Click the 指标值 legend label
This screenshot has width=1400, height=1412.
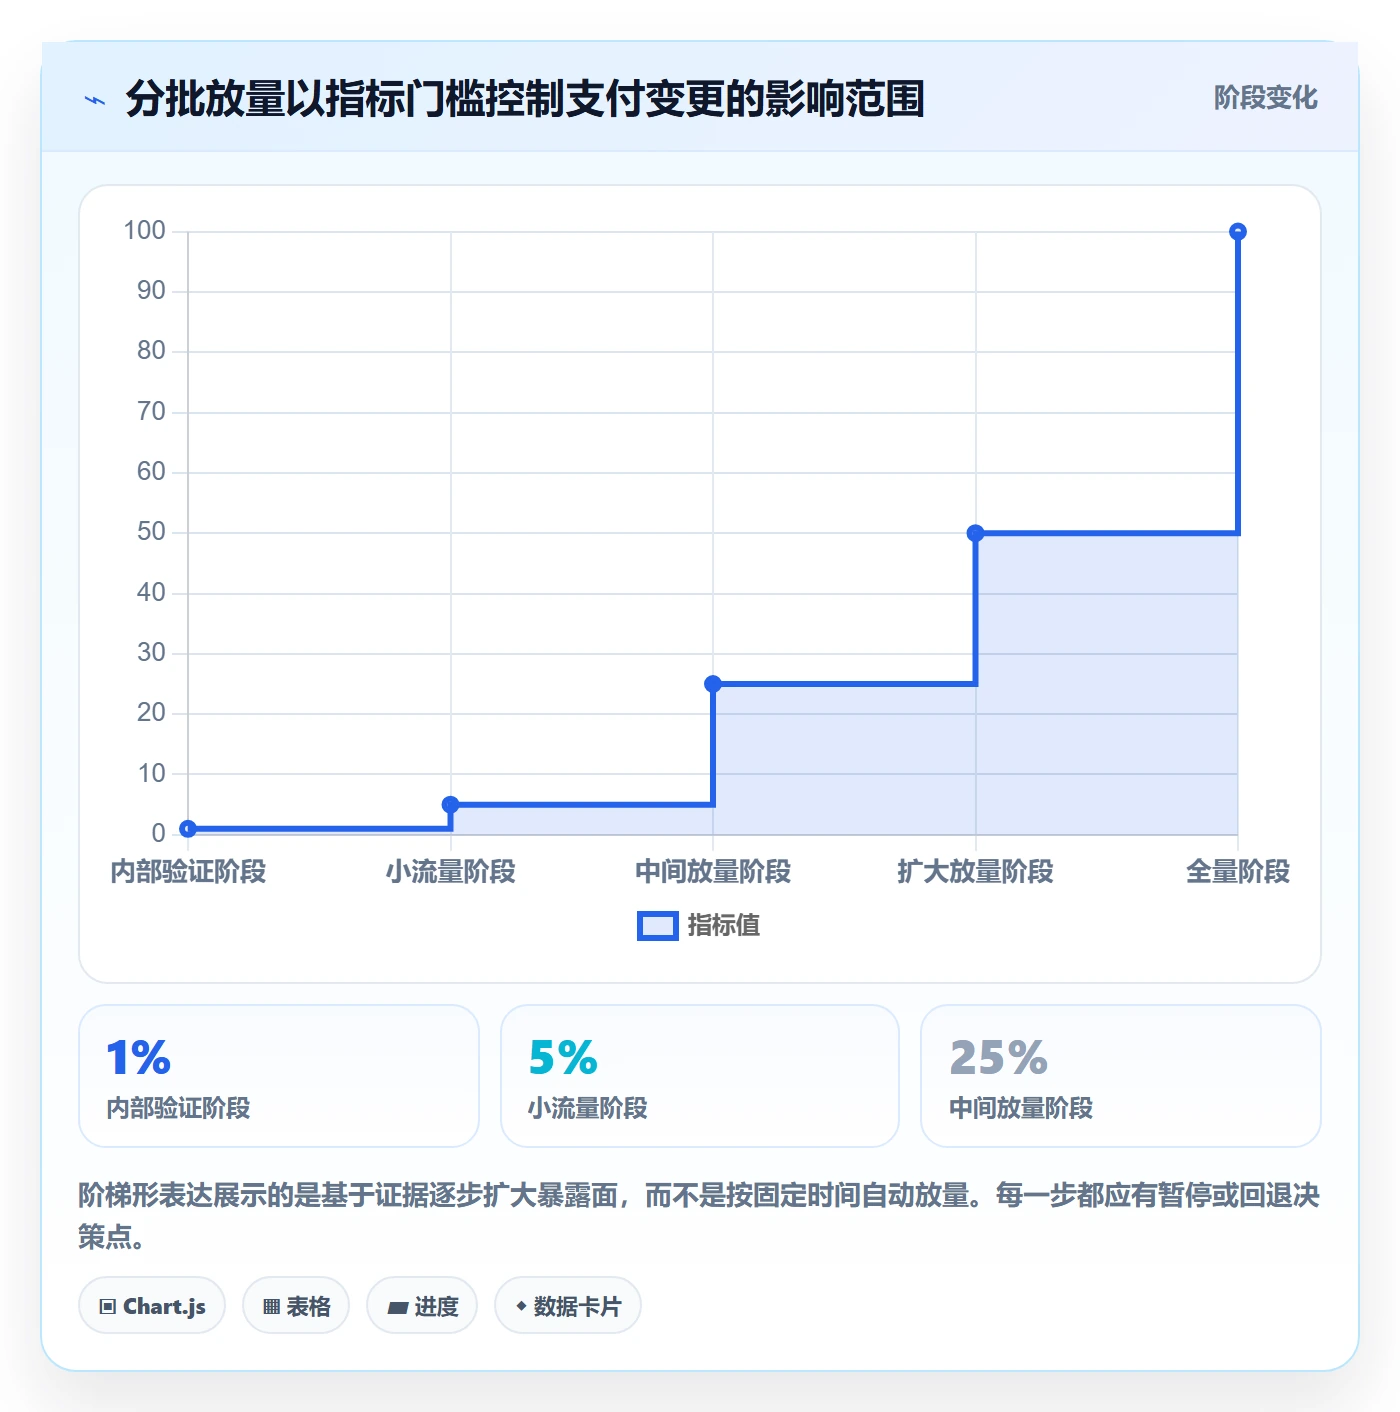(x=724, y=926)
